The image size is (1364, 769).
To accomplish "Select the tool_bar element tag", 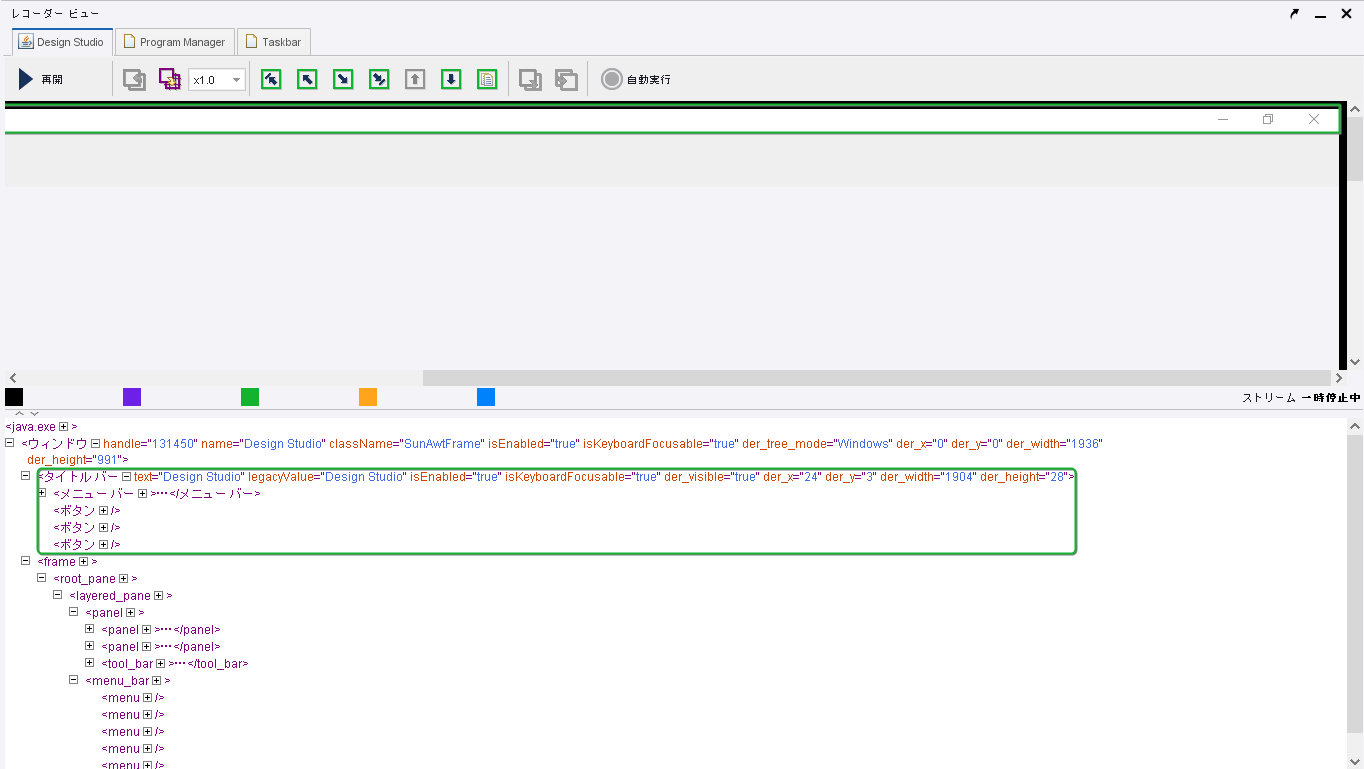I will tap(127, 664).
